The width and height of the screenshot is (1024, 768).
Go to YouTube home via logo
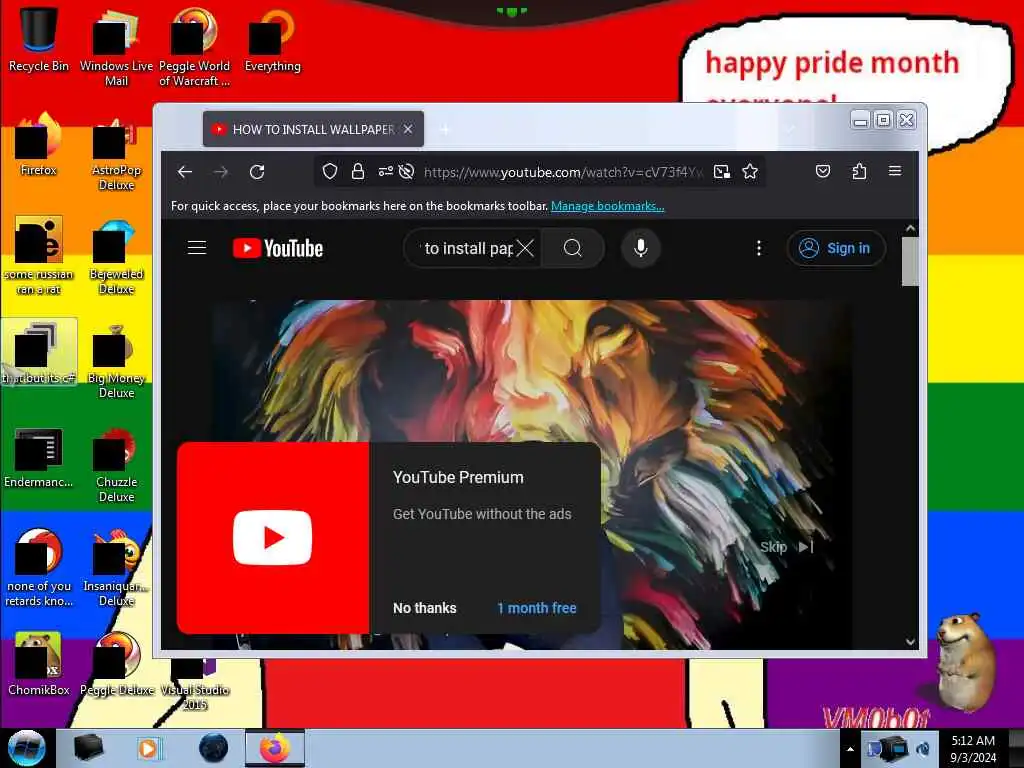pyautogui.click(x=278, y=248)
